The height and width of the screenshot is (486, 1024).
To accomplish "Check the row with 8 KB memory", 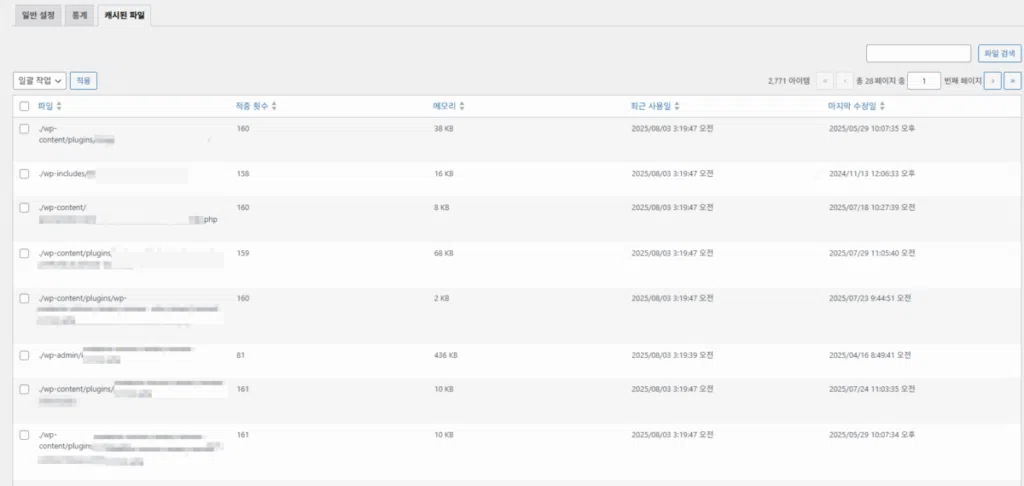I will (x=24, y=207).
